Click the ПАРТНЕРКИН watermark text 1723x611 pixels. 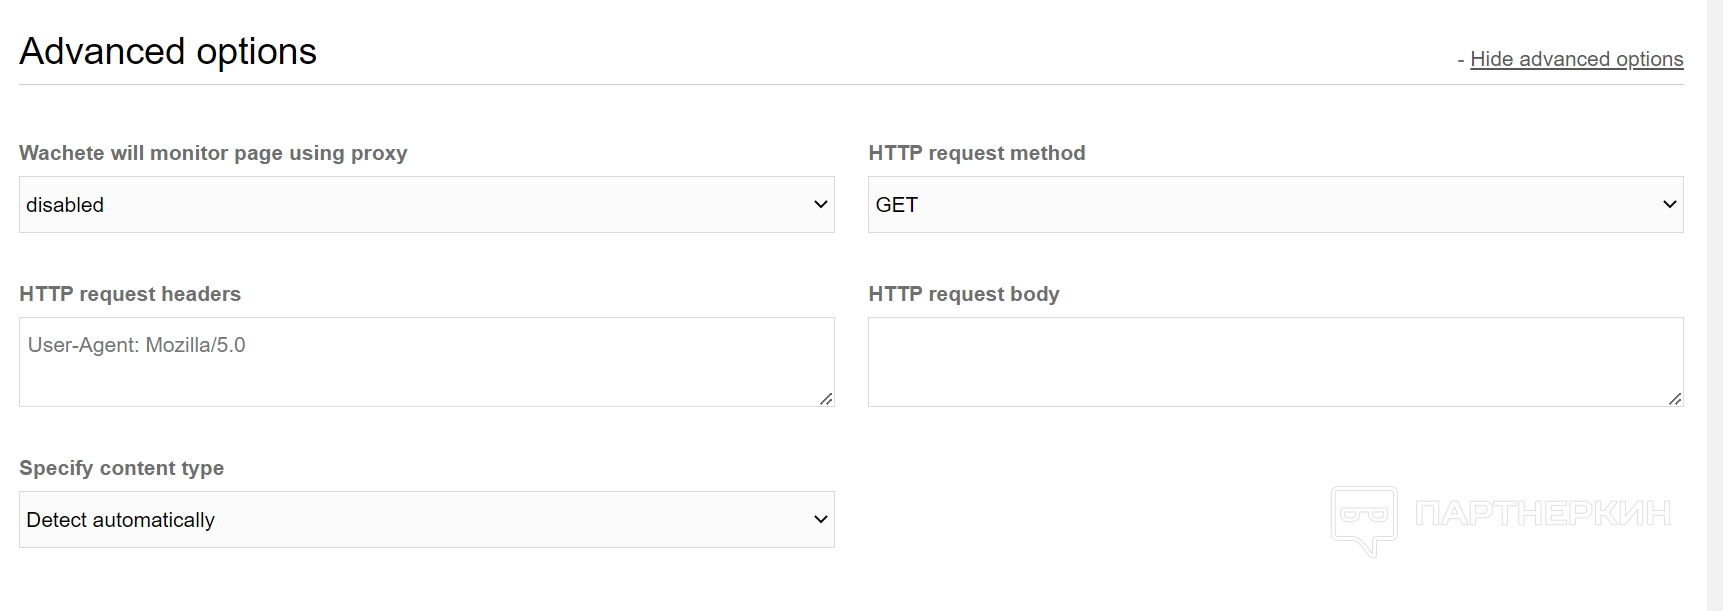(x=1542, y=514)
